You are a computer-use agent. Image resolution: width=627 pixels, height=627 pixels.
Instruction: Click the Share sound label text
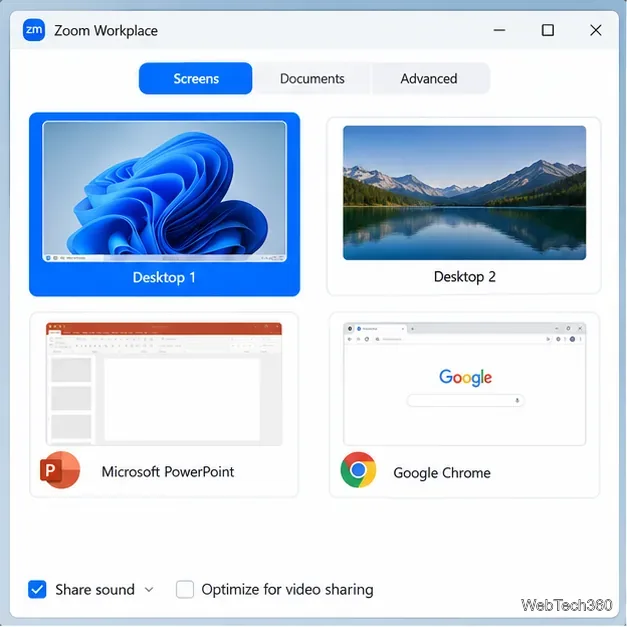pyautogui.click(x=95, y=590)
